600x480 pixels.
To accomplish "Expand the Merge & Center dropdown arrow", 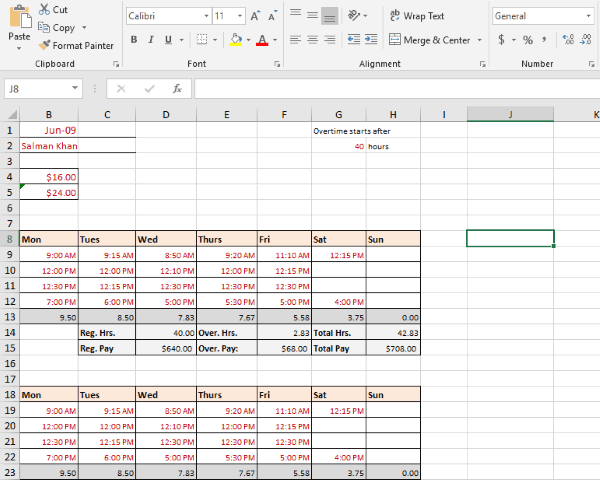I will 478,40.
